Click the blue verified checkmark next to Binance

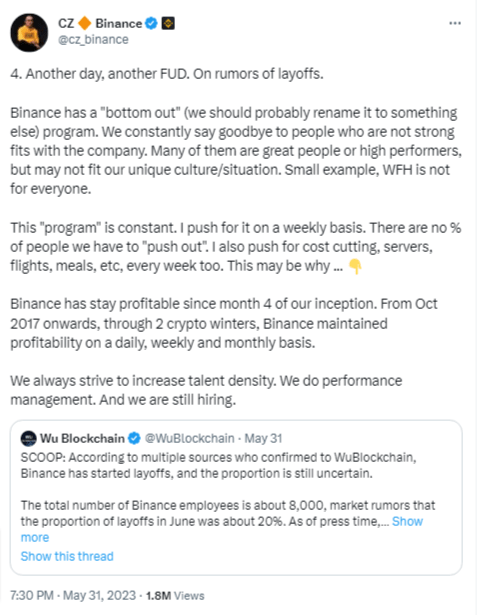pyautogui.click(x=151, y=24)
